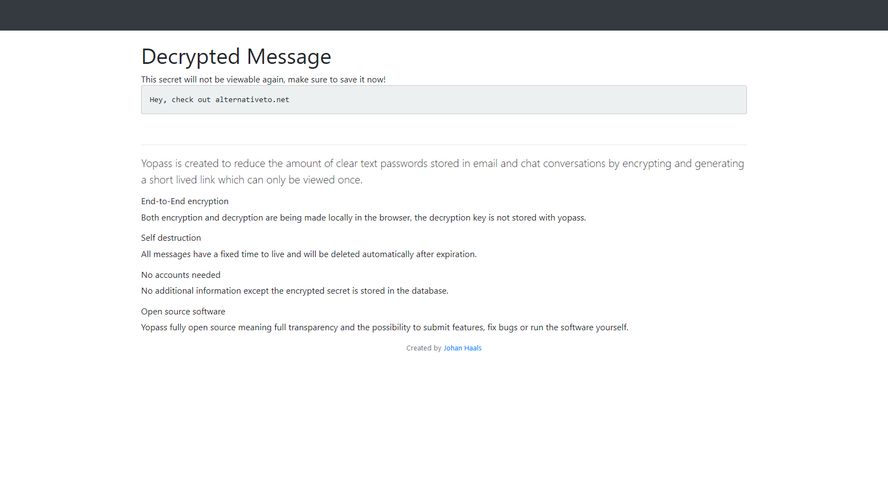This screenshot has height=500, width=888.
Task: Click 'short lived link' line of the intro
Action: click(251, 180)
